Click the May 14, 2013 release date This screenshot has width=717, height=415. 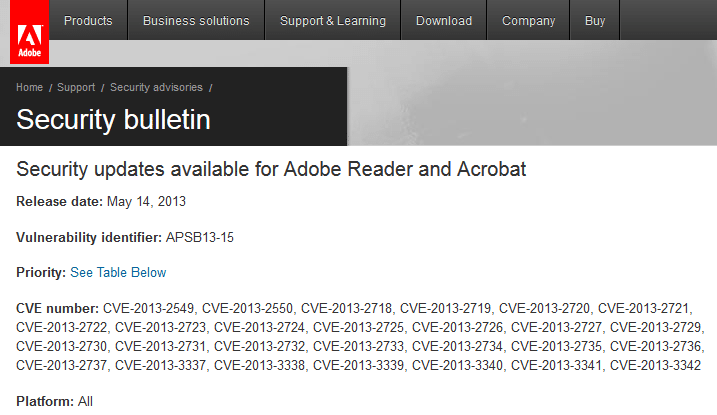pyautogui.click(x=146, y=202)
